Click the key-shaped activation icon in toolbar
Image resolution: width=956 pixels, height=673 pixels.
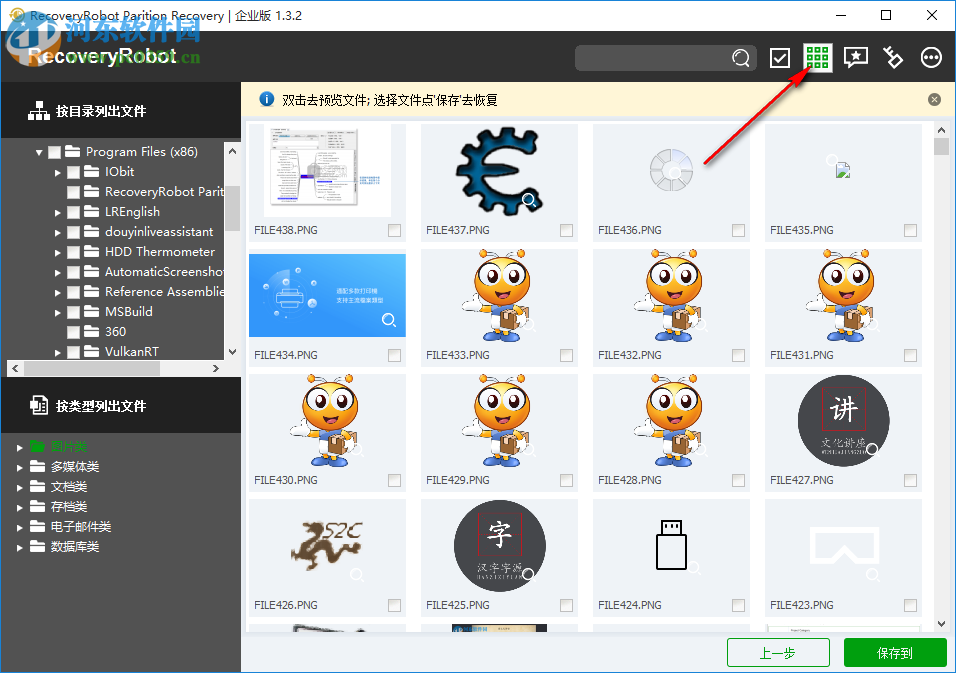(893, 57)
